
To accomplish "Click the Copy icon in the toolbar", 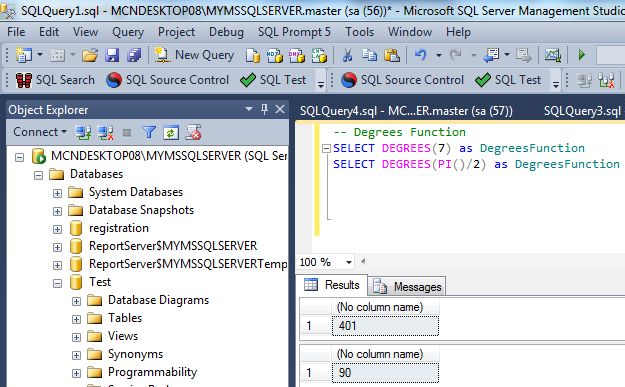I will pos(369,55).
